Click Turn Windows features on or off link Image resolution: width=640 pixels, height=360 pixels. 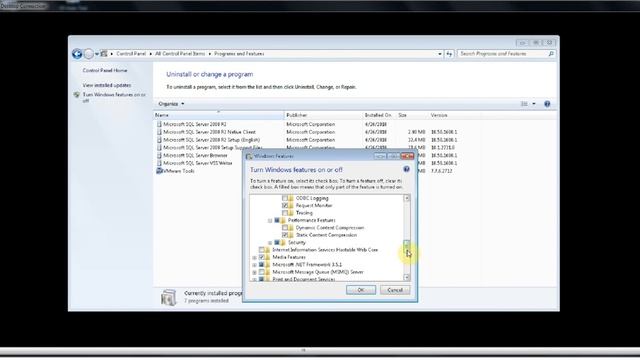(114, 98)
